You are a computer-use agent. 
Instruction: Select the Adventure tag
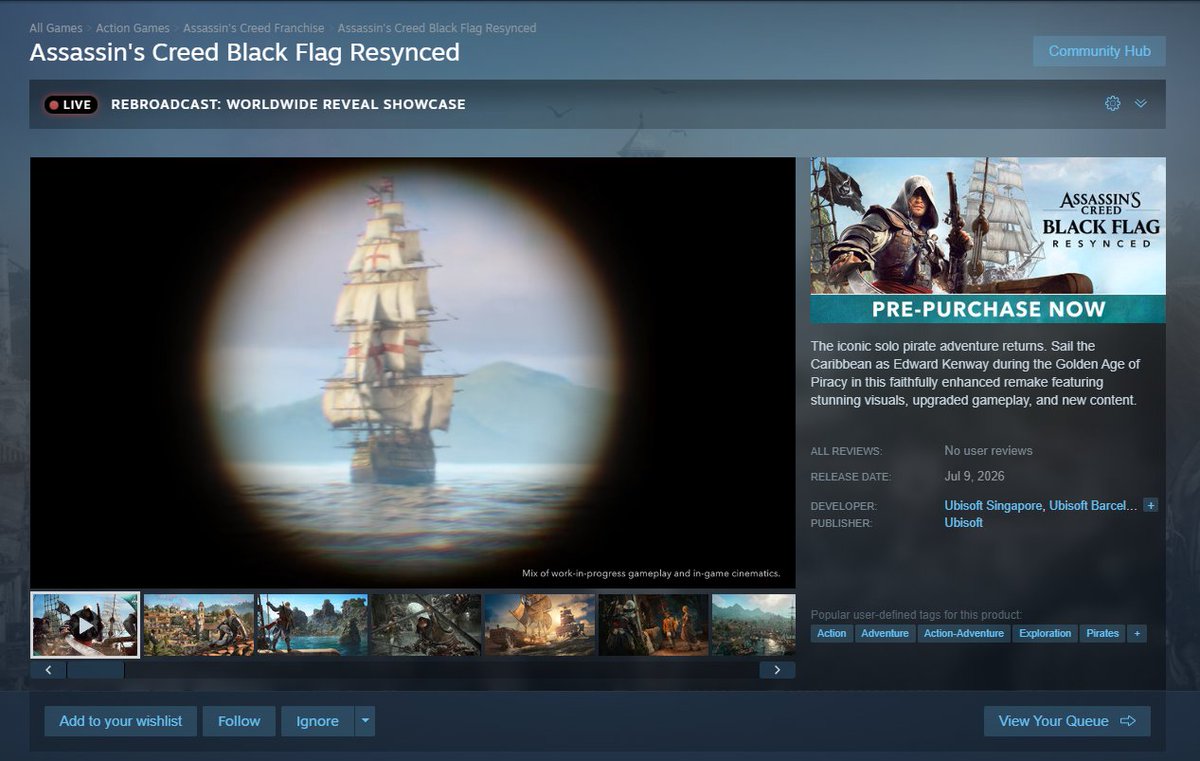coord(885,633)
